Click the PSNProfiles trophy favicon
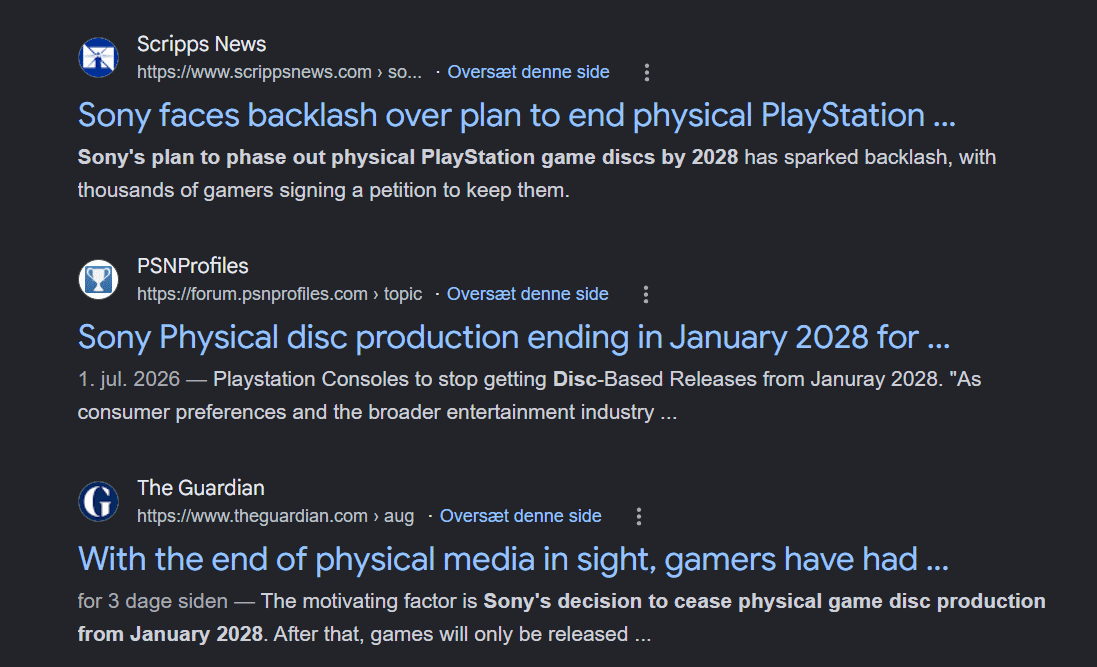 pos(99,279)
